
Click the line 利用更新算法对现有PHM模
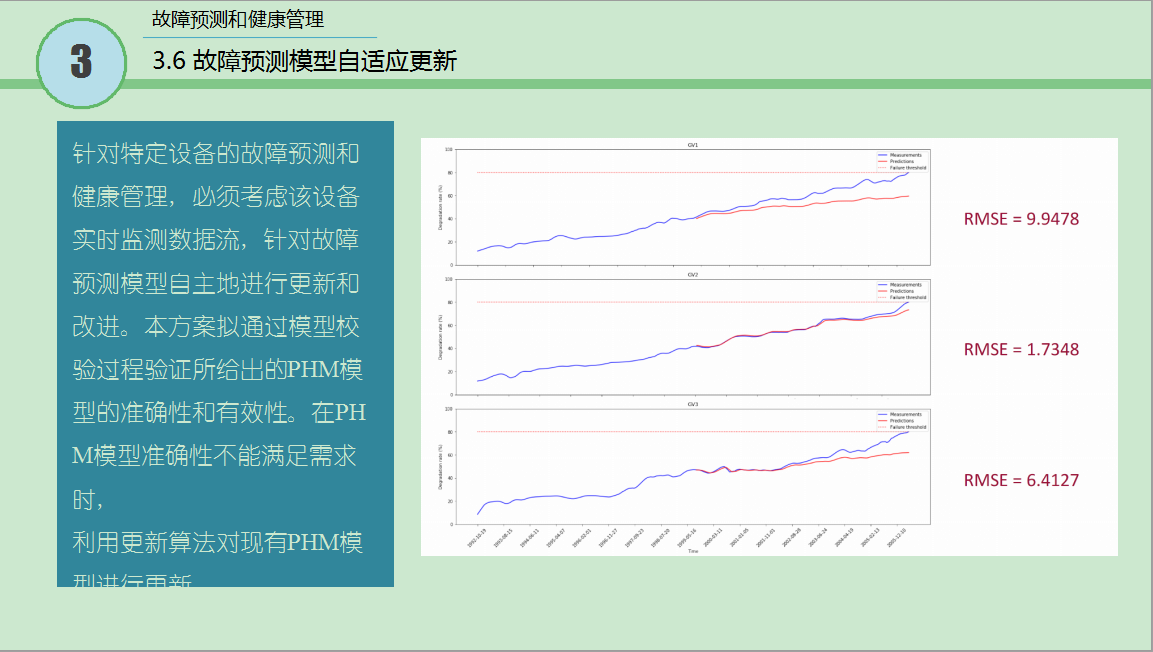(x=218, y=542)
